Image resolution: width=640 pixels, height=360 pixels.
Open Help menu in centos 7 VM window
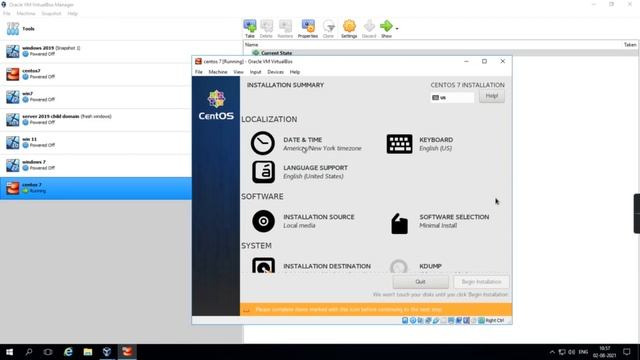click(295, 72)
